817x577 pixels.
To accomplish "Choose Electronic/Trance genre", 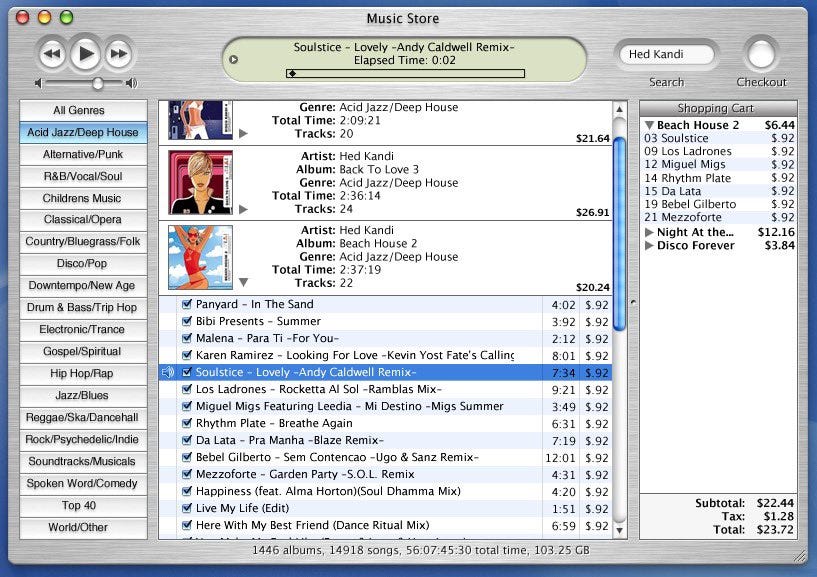I will tap(83, 329).
